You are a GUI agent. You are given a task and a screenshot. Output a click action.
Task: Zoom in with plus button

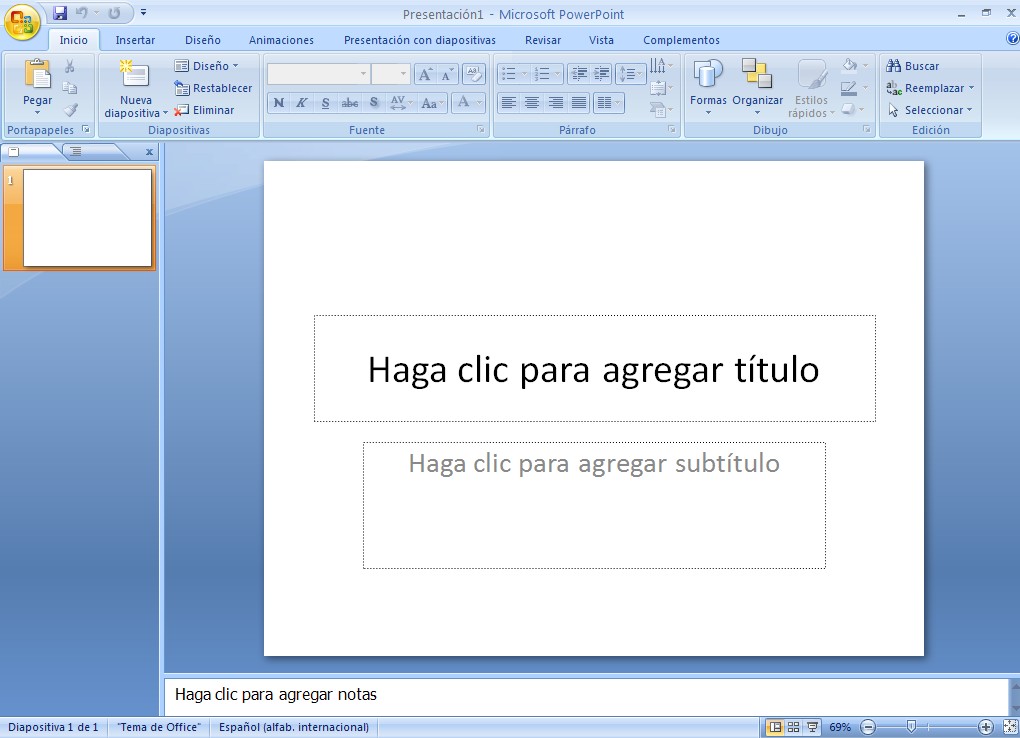point(986,727)
